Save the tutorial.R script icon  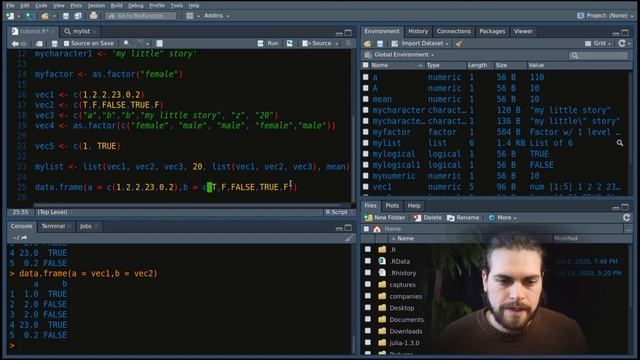tap(54, 43)
